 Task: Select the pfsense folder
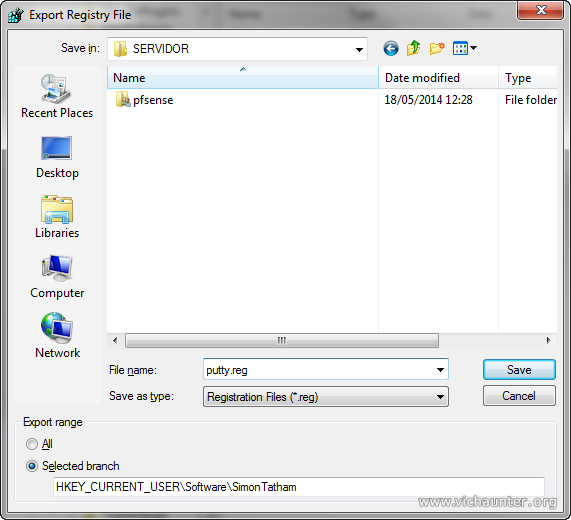click(x=144, y=100)
